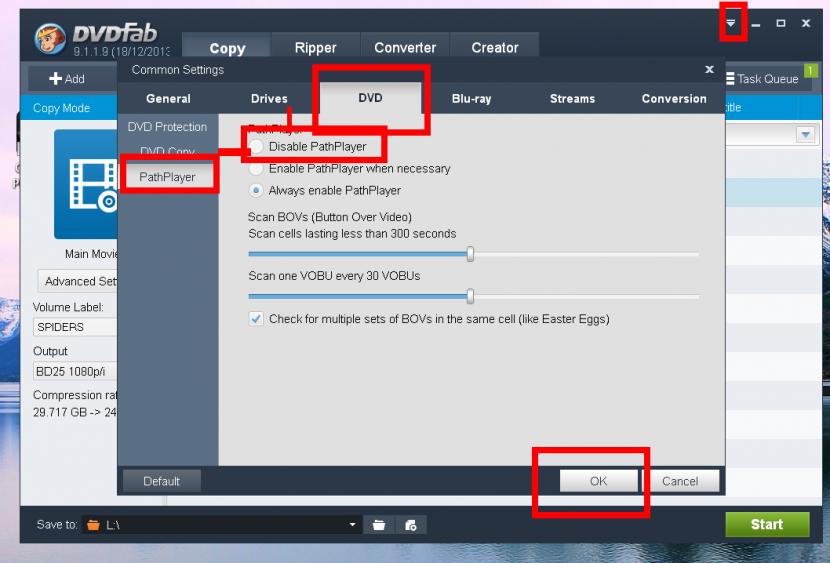Select the Main Movie copy mode thumbnail
830x563 pixels.
point(86,184)
